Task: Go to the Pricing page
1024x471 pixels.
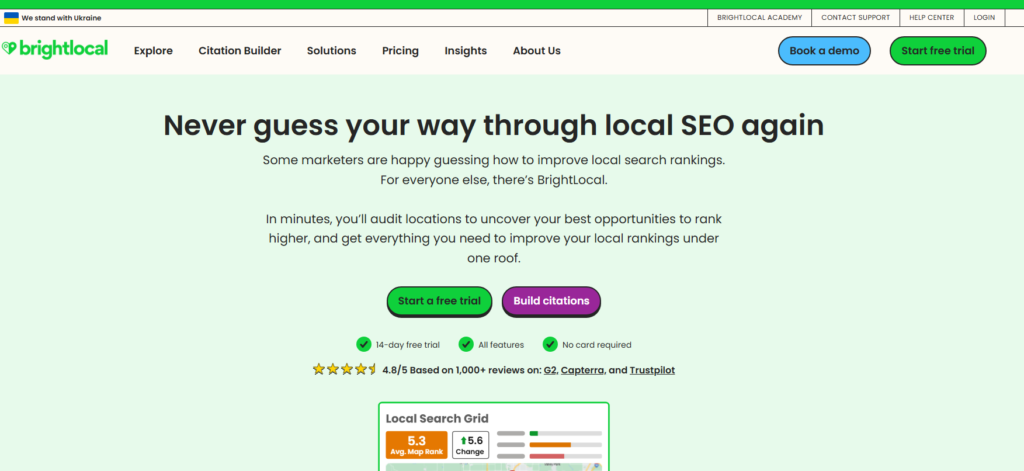Action: point(400,51)
